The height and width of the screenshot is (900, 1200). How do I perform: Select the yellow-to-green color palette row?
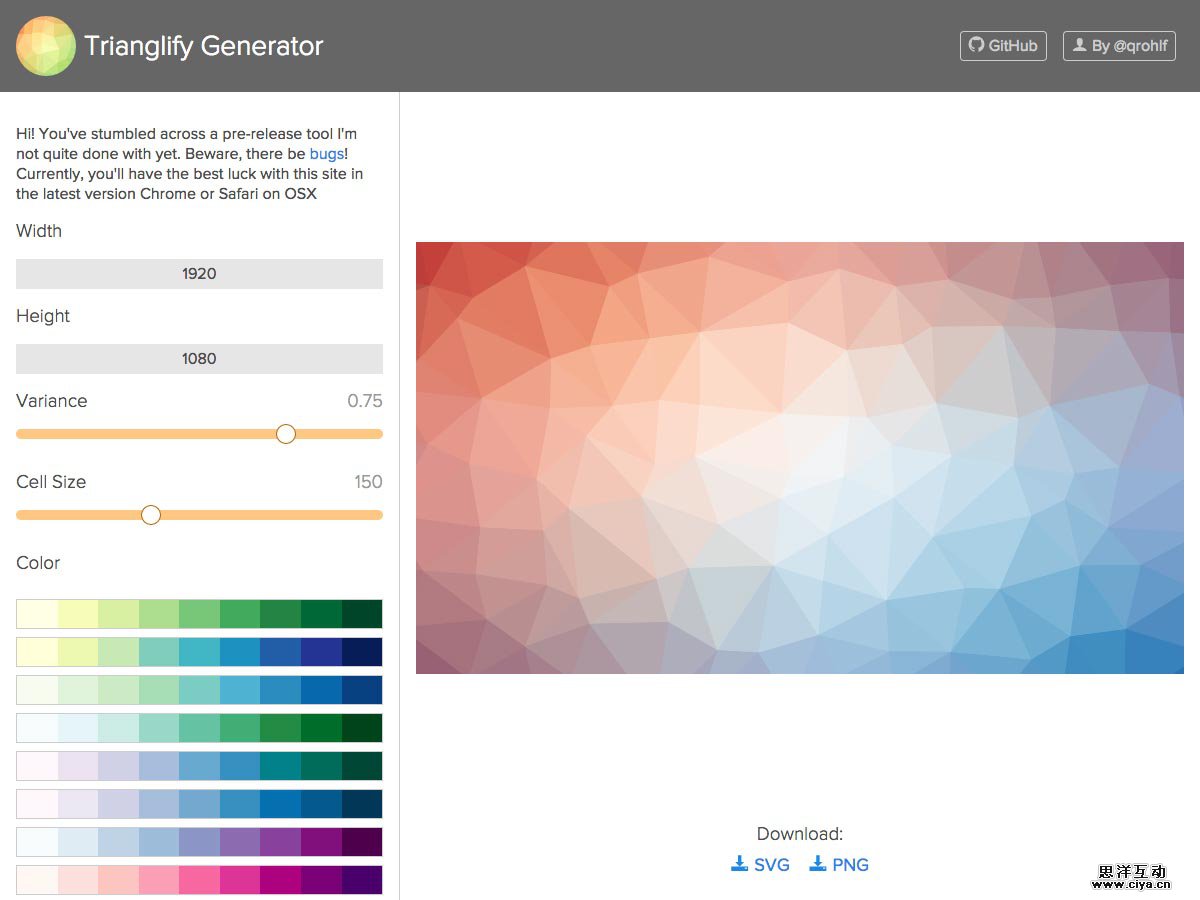coord(199,614)
